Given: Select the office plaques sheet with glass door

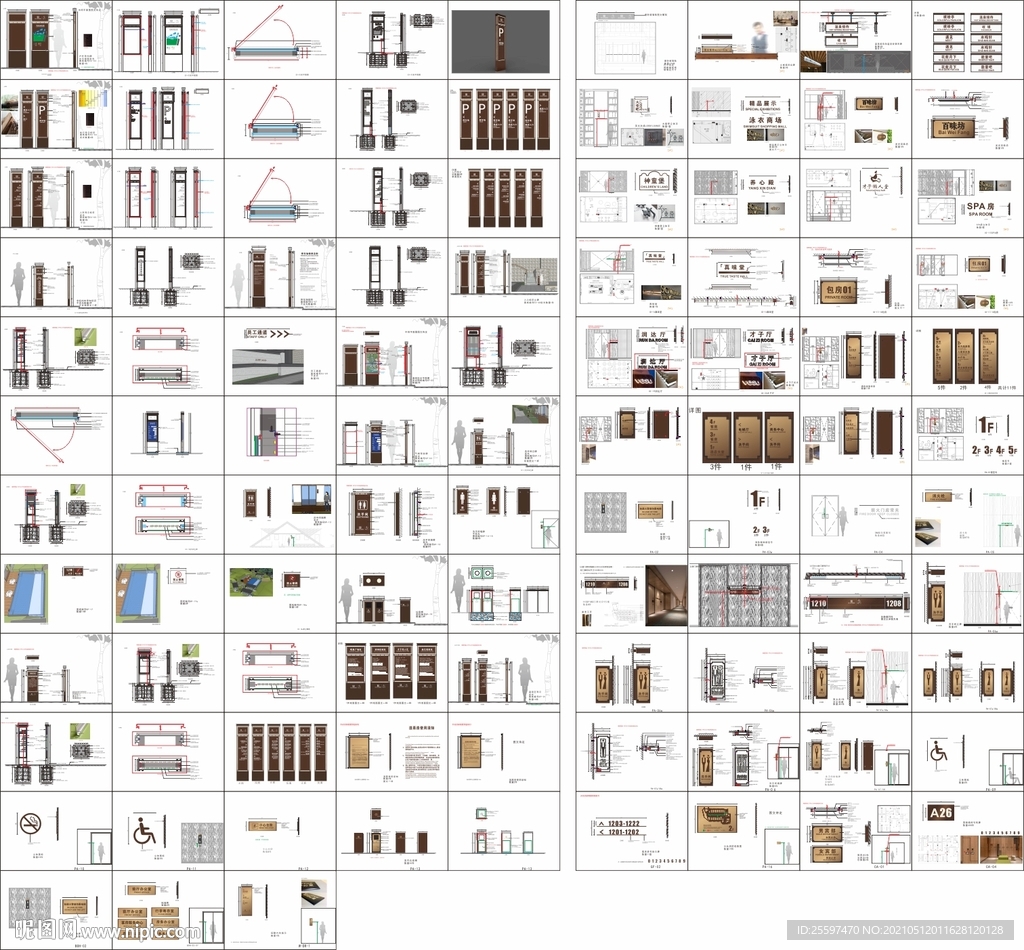Looking at the screenshot, I should click(168, 910).
